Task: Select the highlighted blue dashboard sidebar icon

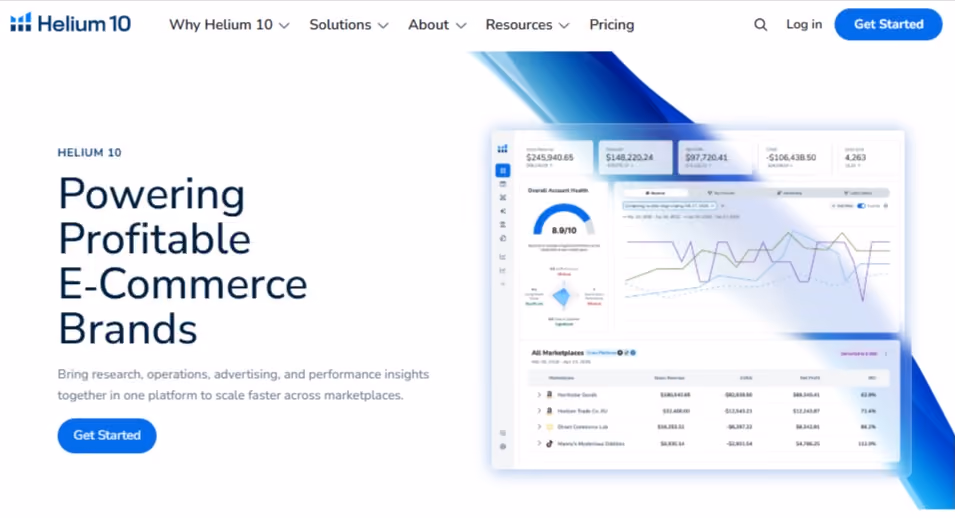Action: 502,170
